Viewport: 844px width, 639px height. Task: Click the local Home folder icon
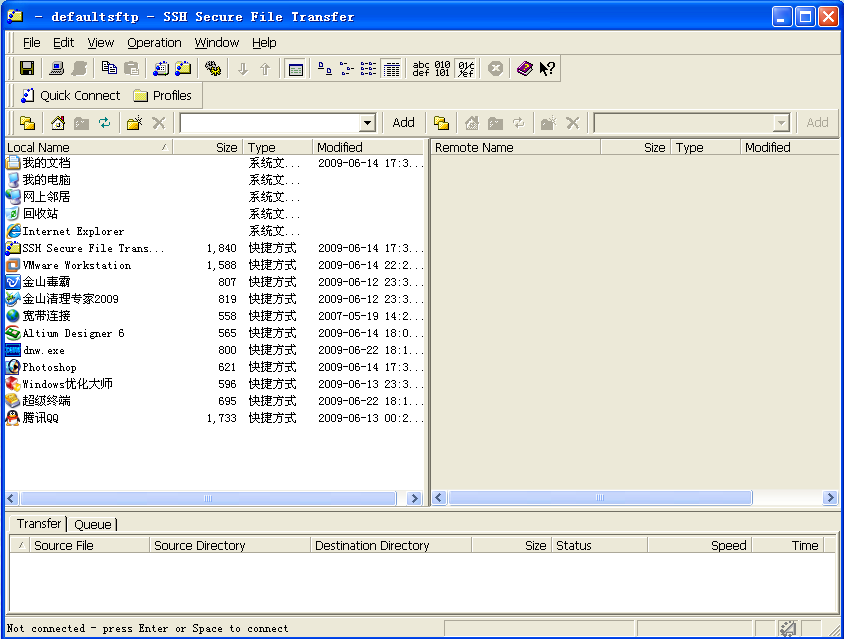(58, 123)
